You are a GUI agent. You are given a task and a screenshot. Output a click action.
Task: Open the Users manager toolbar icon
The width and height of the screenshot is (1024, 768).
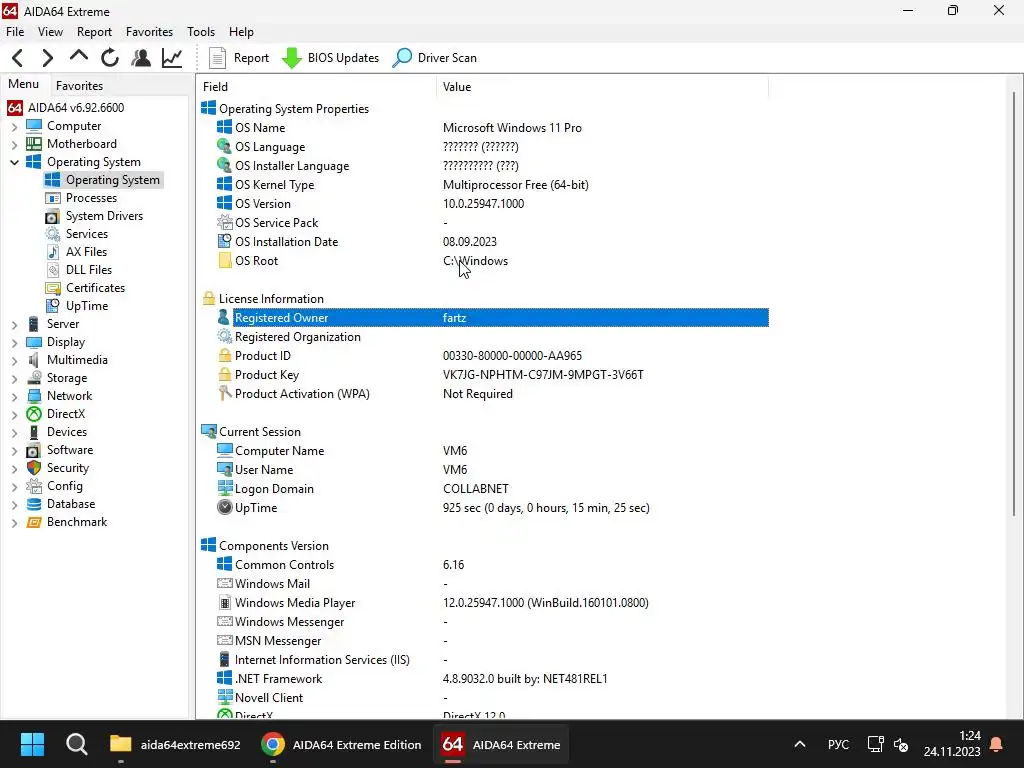pyautogui.click(x=140, y=58)
